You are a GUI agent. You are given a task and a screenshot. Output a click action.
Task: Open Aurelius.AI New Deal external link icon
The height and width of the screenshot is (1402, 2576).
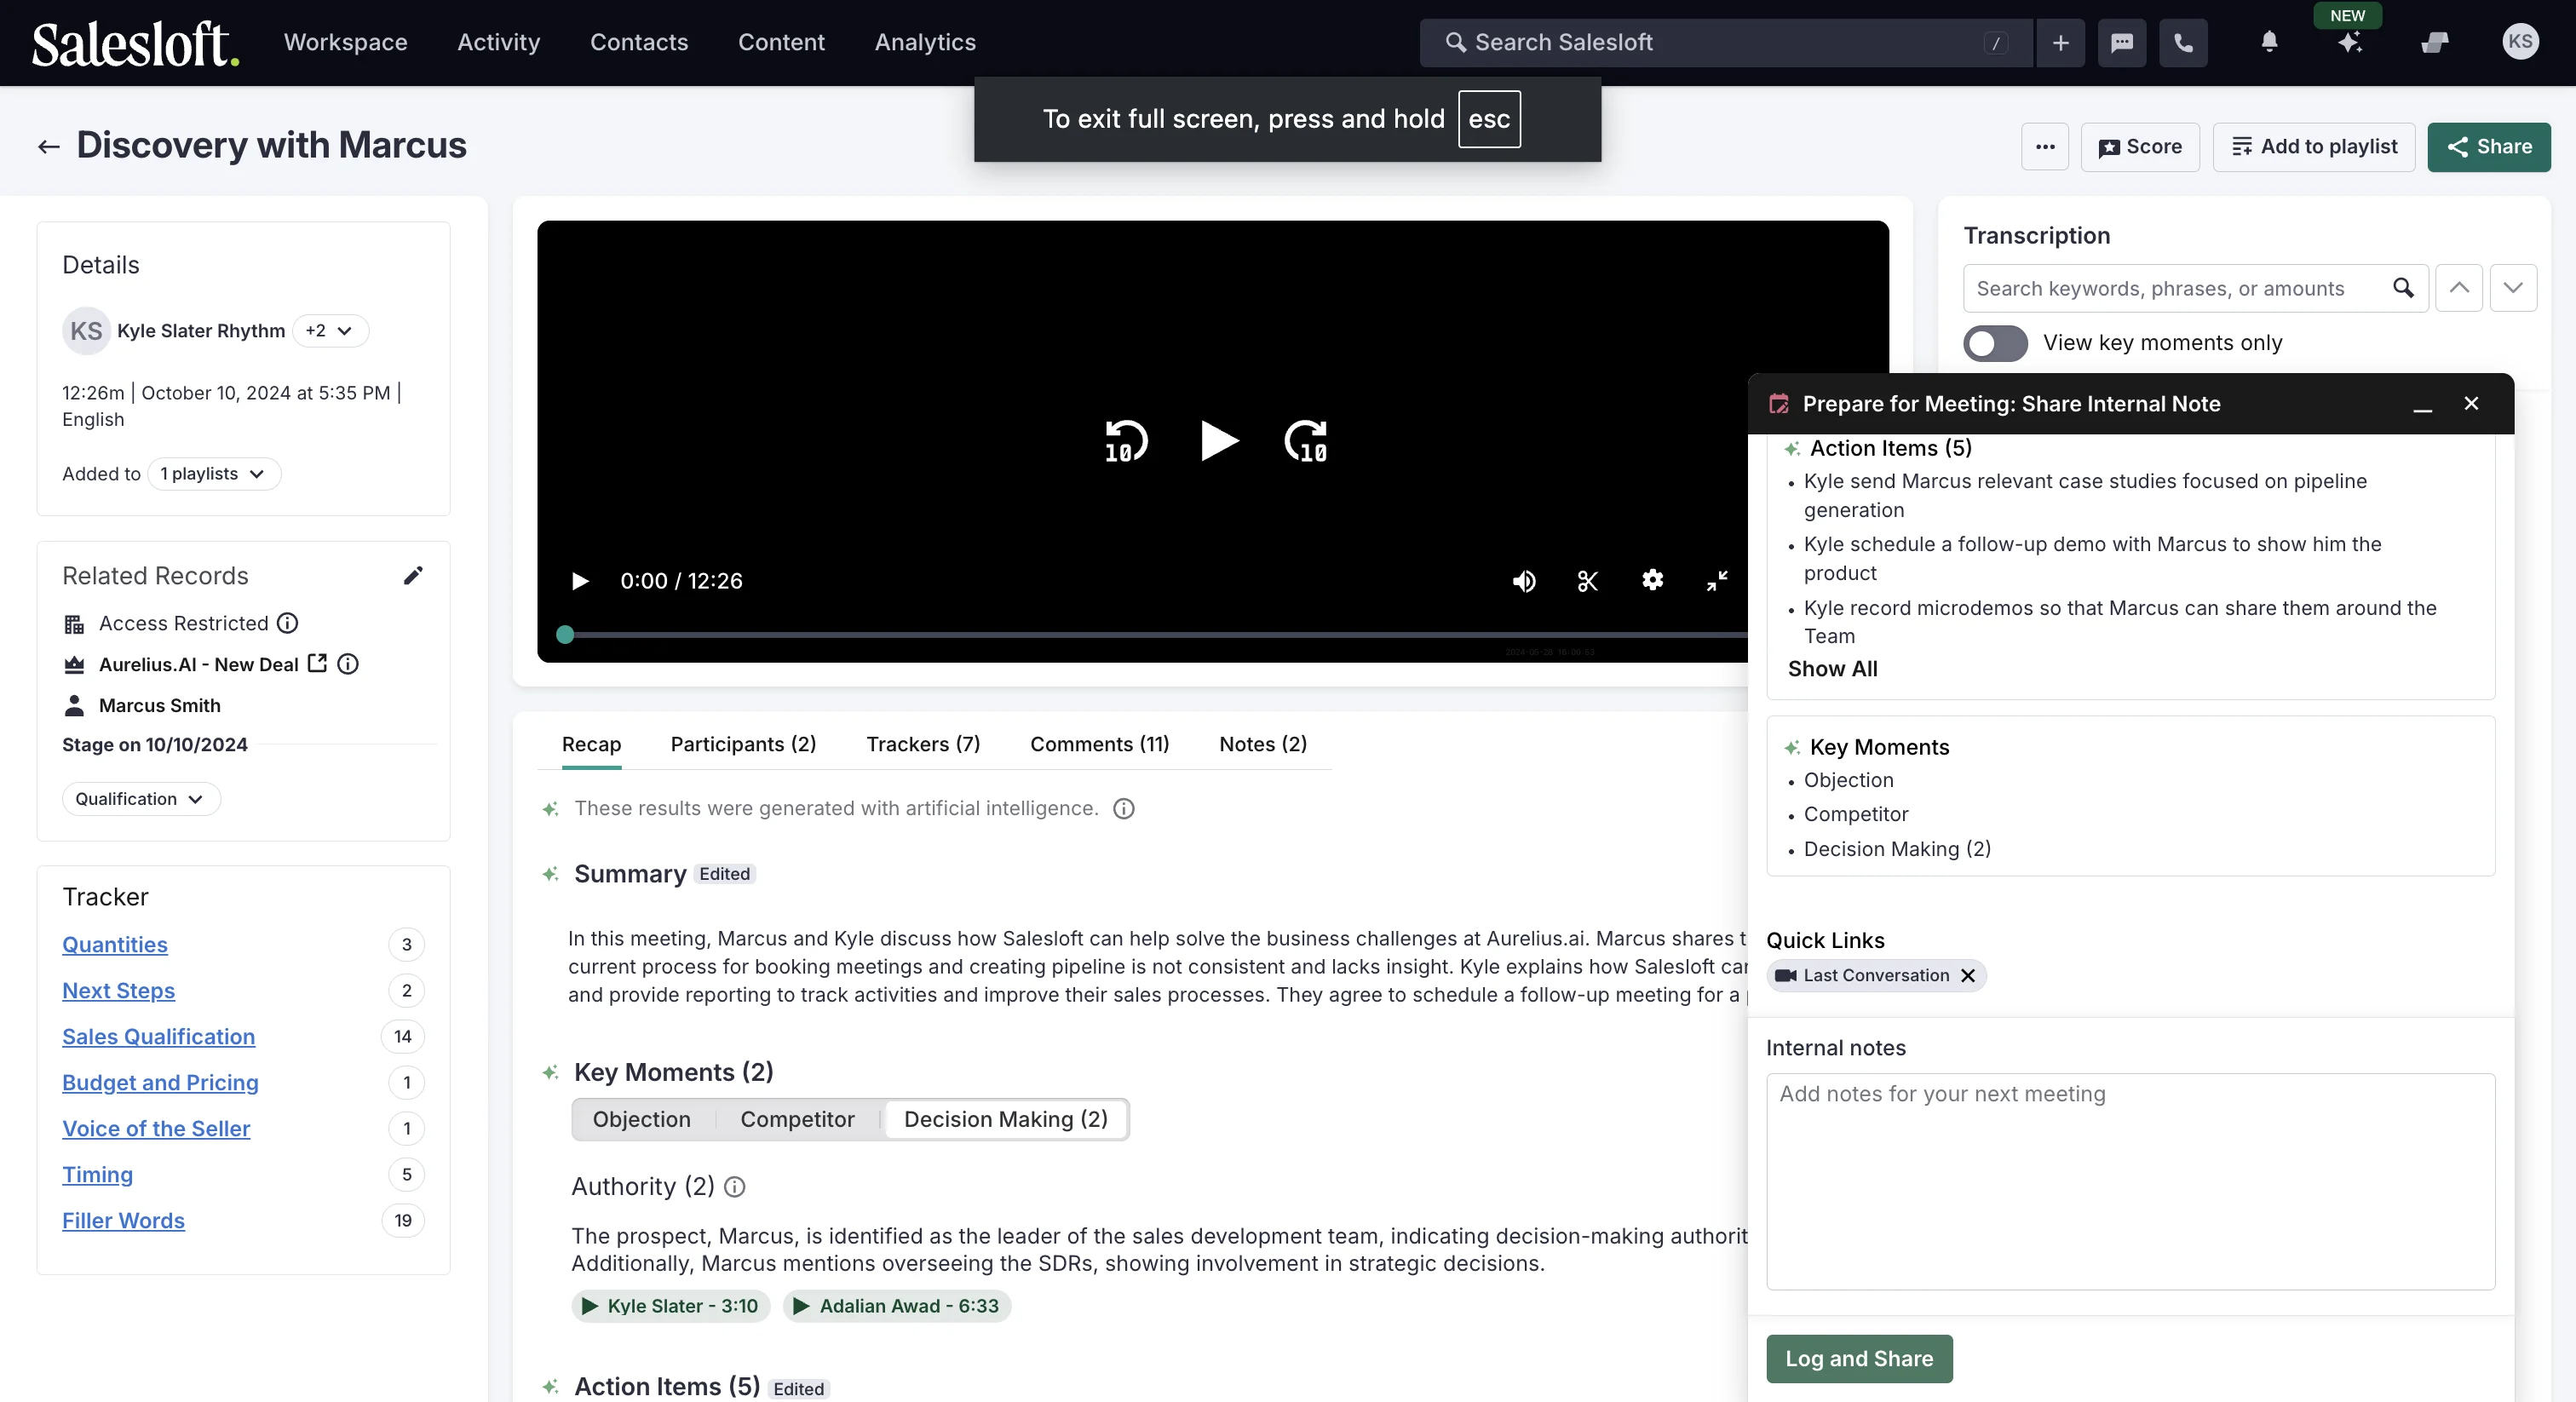(317, 663)
